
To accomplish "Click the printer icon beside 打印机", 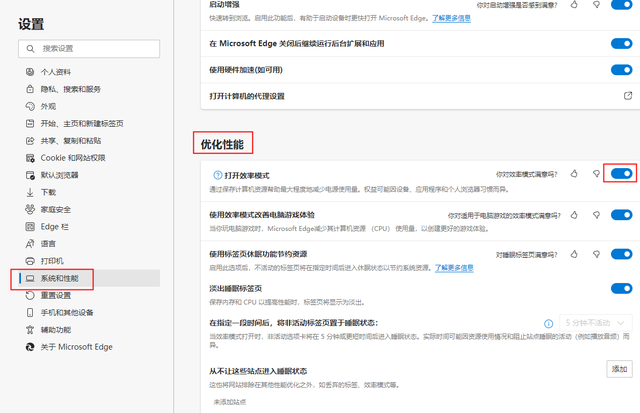I will tap(30, 261).
